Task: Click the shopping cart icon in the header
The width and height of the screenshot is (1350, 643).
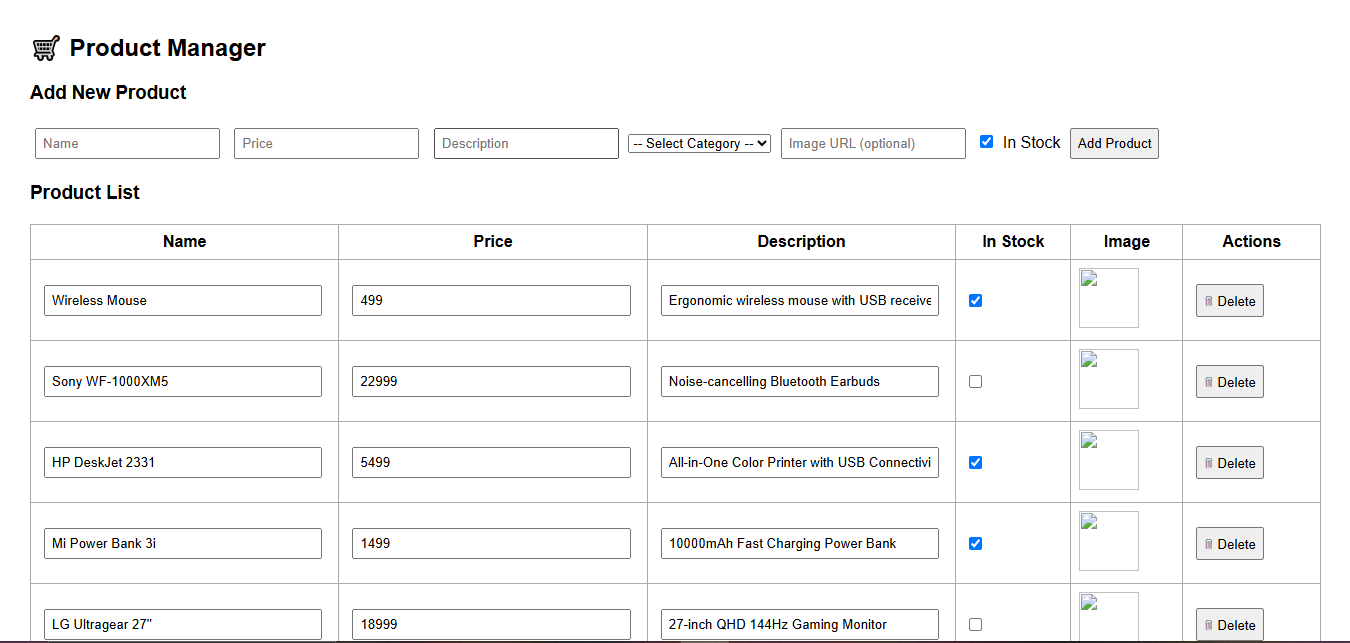Action: pos(46,46)
